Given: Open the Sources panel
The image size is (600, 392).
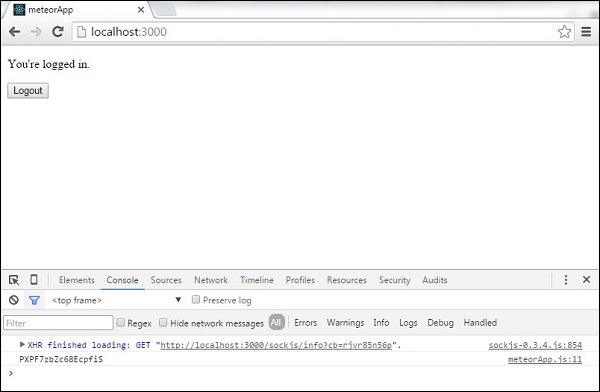Looking at the screenshot, I should pos(166,280).
